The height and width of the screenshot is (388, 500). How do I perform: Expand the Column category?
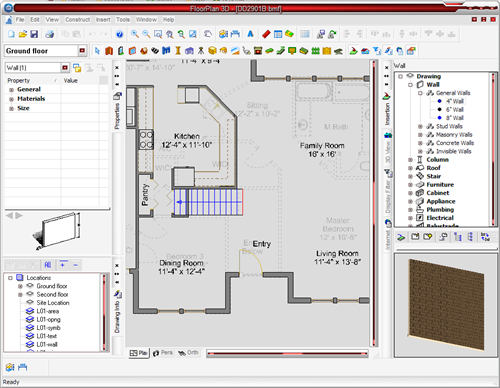click(410, 160)
